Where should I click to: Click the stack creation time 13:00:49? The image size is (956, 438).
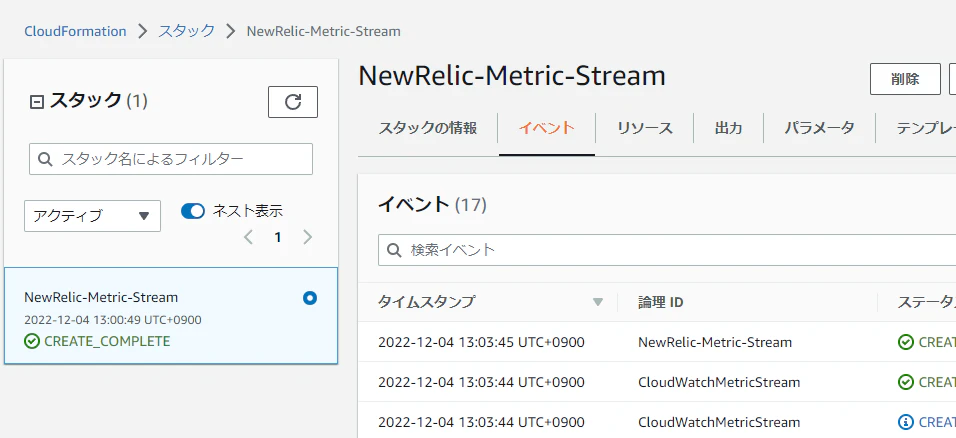113,320
